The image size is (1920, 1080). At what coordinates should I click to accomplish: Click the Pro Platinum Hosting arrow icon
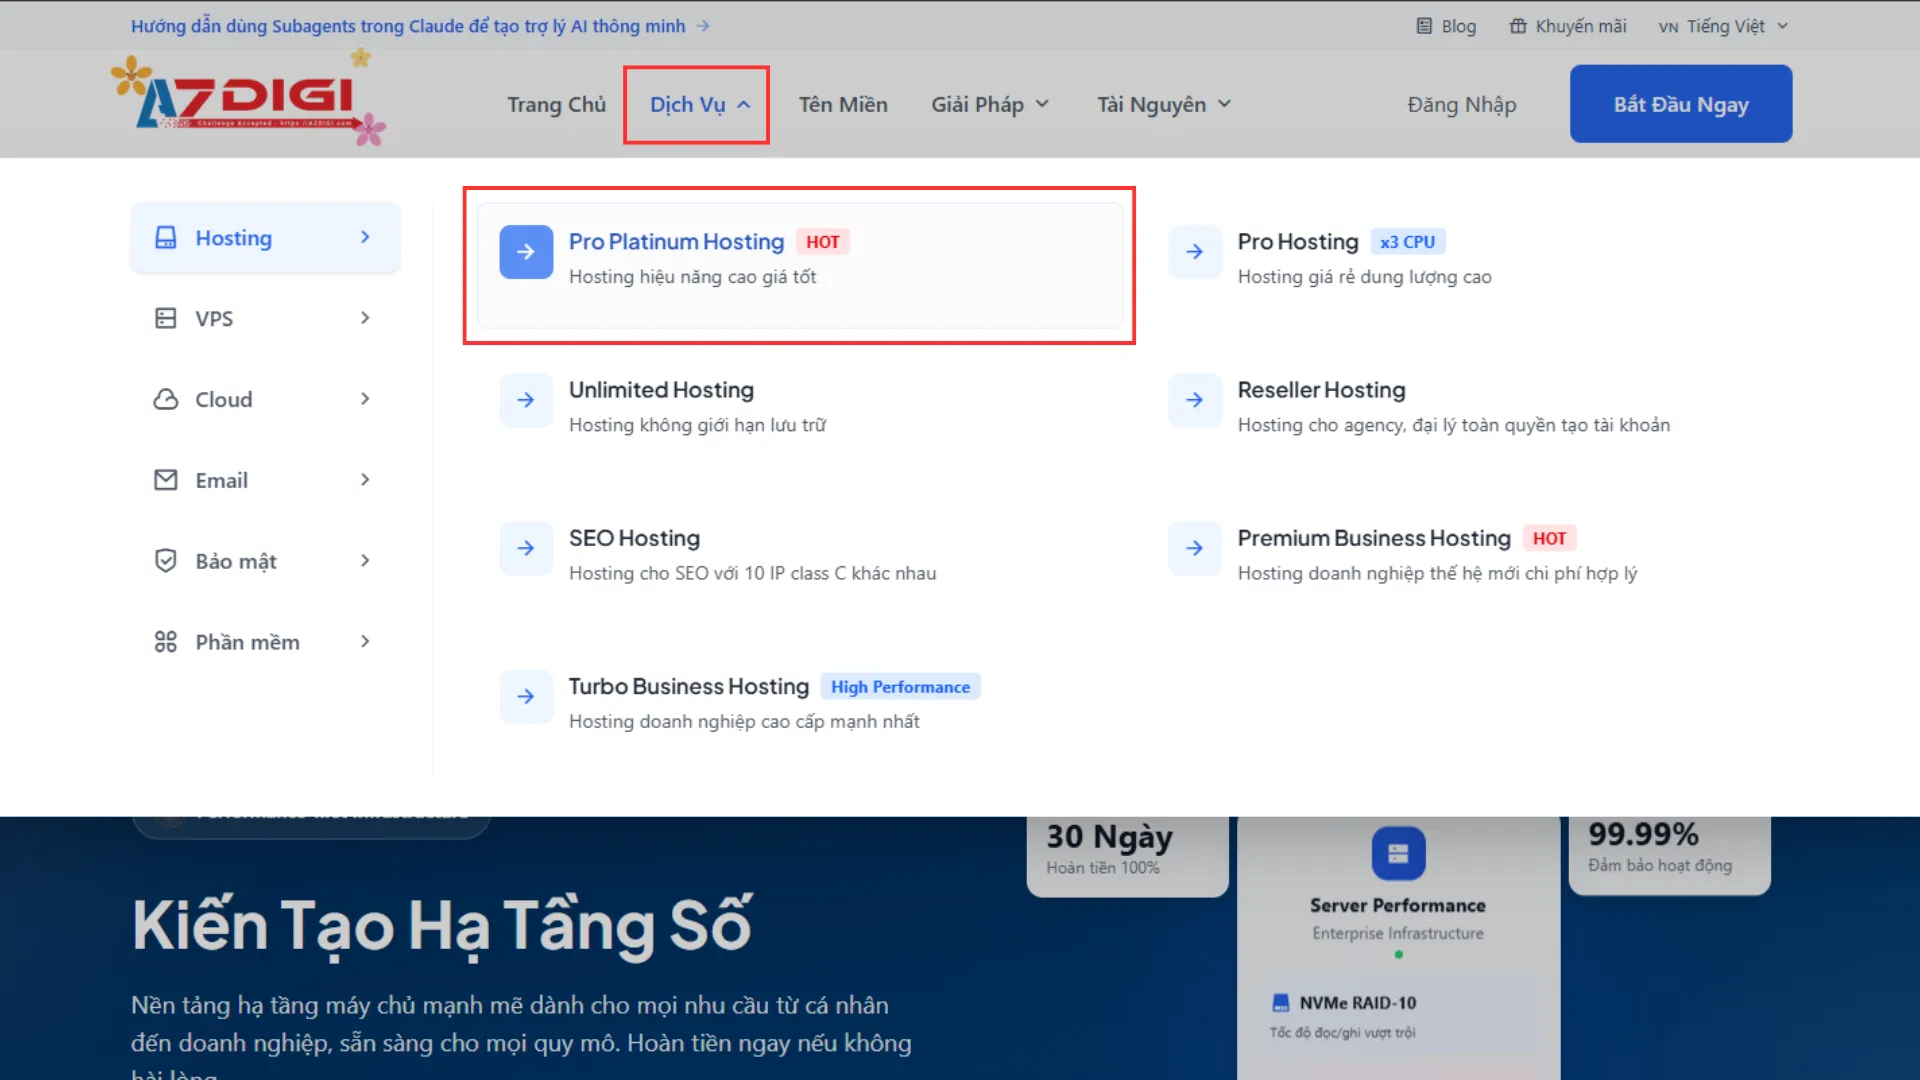[526, 252]
